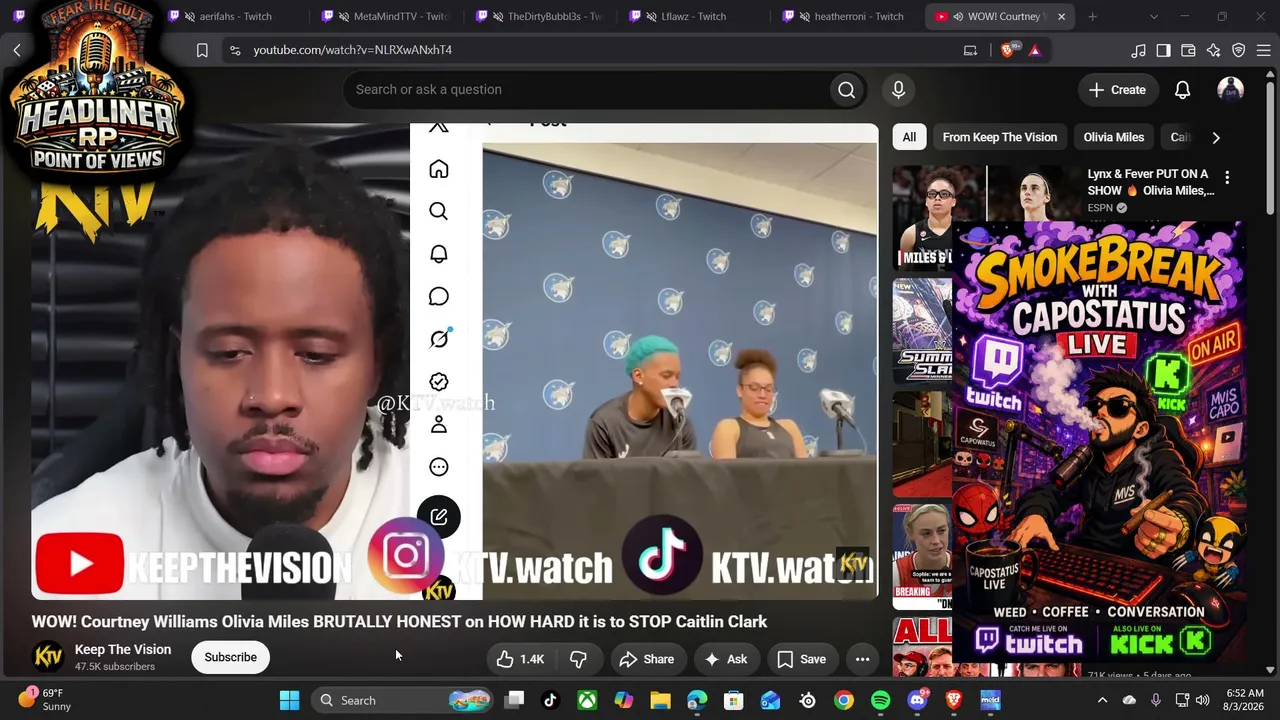1280x720 pixels.
Task: Open Task View on the taskbar
Action: 514,700
